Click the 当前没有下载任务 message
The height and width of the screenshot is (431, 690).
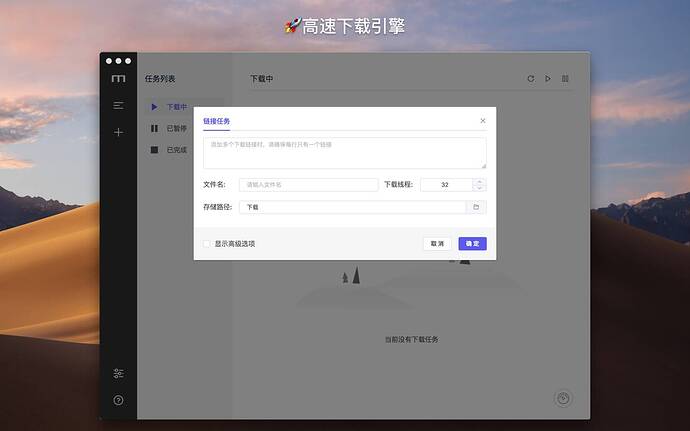(412, 339)
